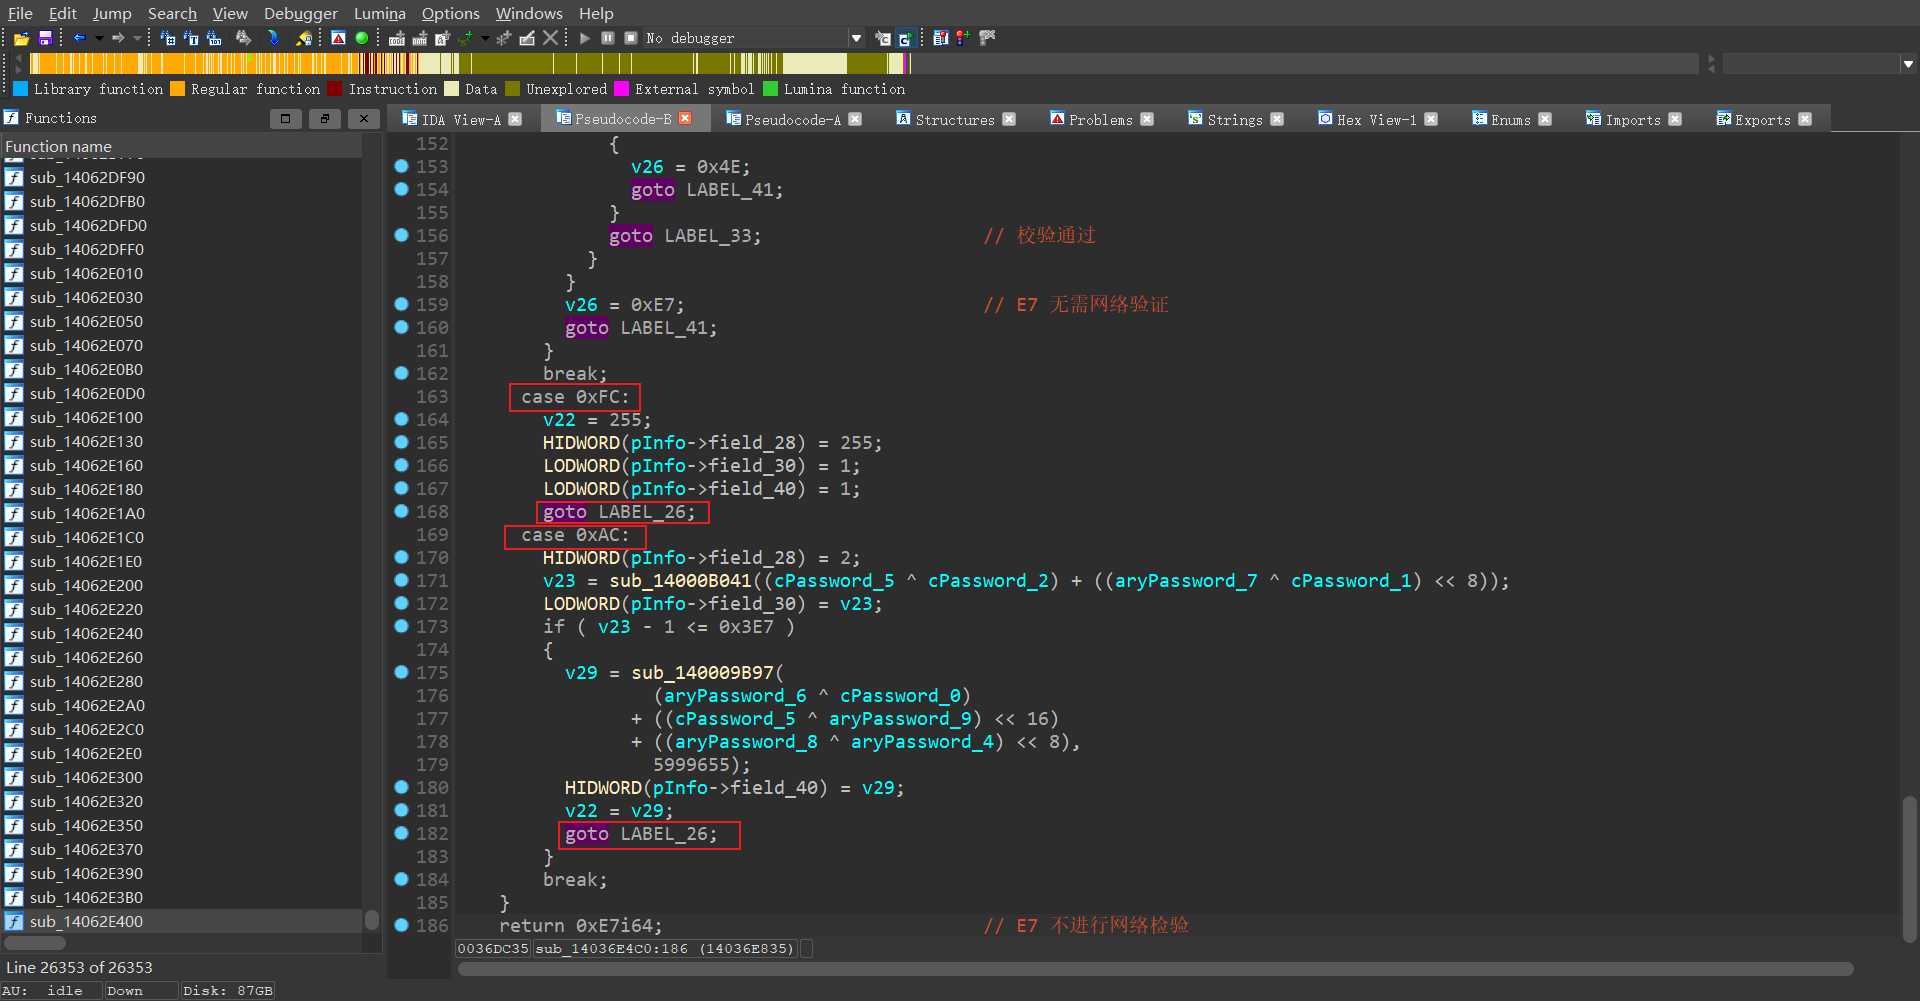Switch to the Strings tab
The height and width of the screenshot is (1001, 1920).
[x=1234, y=119]
